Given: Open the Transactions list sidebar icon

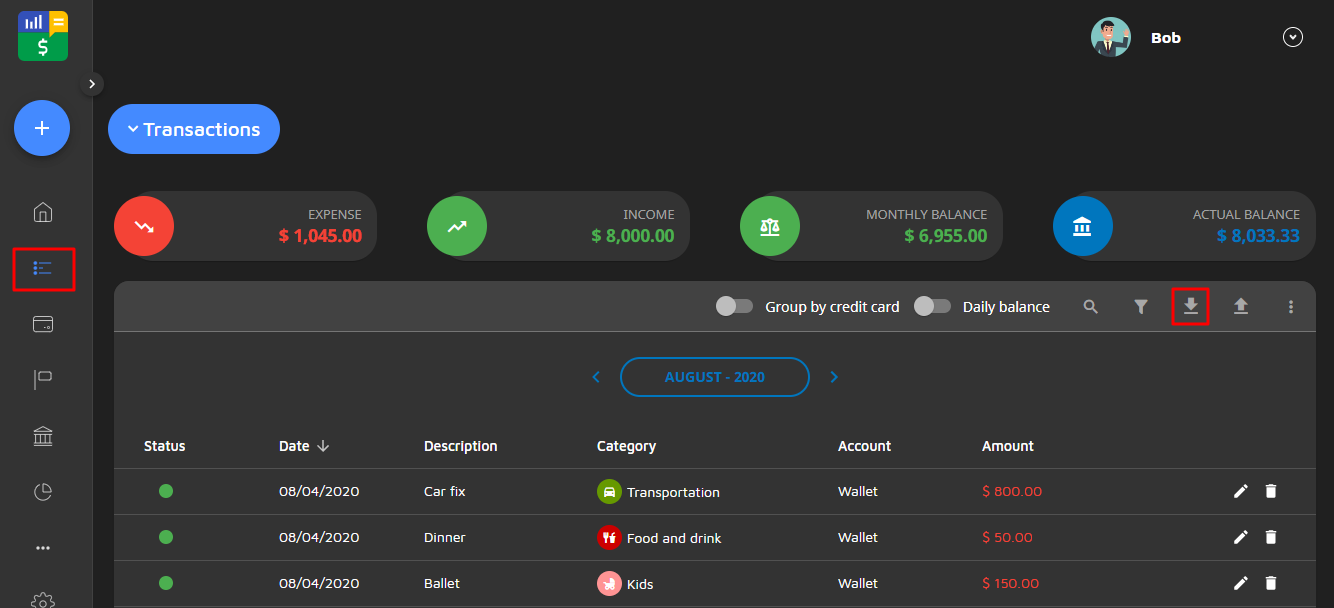Looking at the screenshot, I should (x=43, y=268).
